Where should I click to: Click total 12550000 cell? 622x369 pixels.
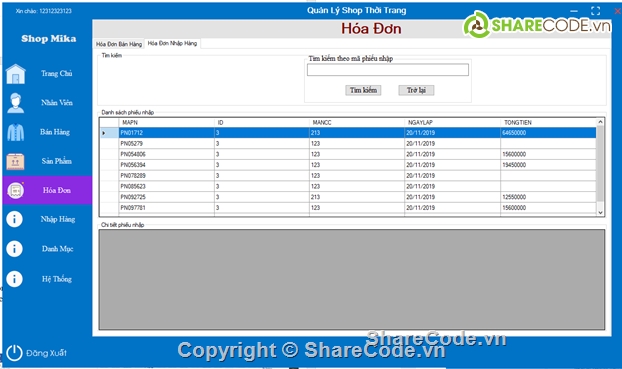point(548,197)
